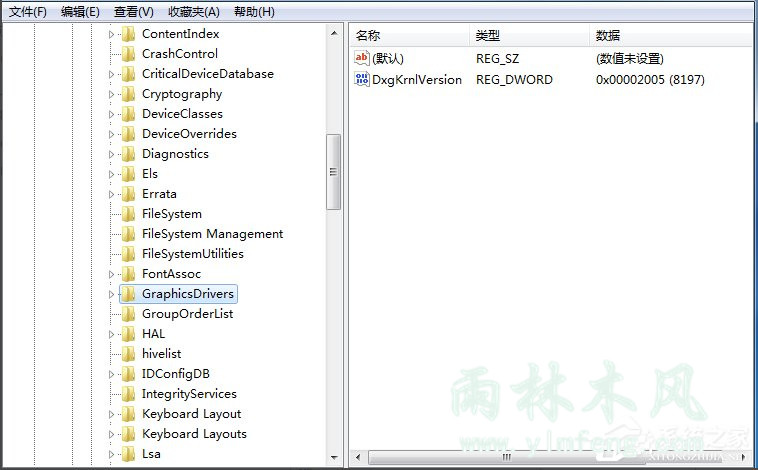The image size is (758, 470).
Task: Click the Els folder icon
Action: 128,174
